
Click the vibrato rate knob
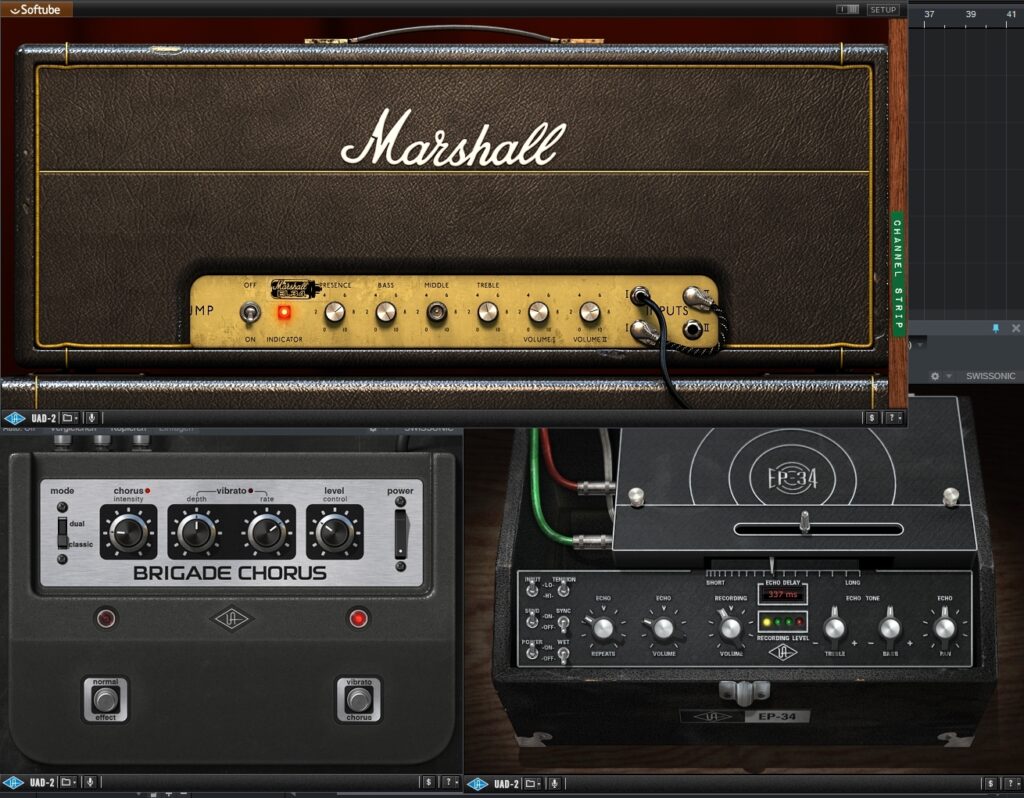pos(266,533)
